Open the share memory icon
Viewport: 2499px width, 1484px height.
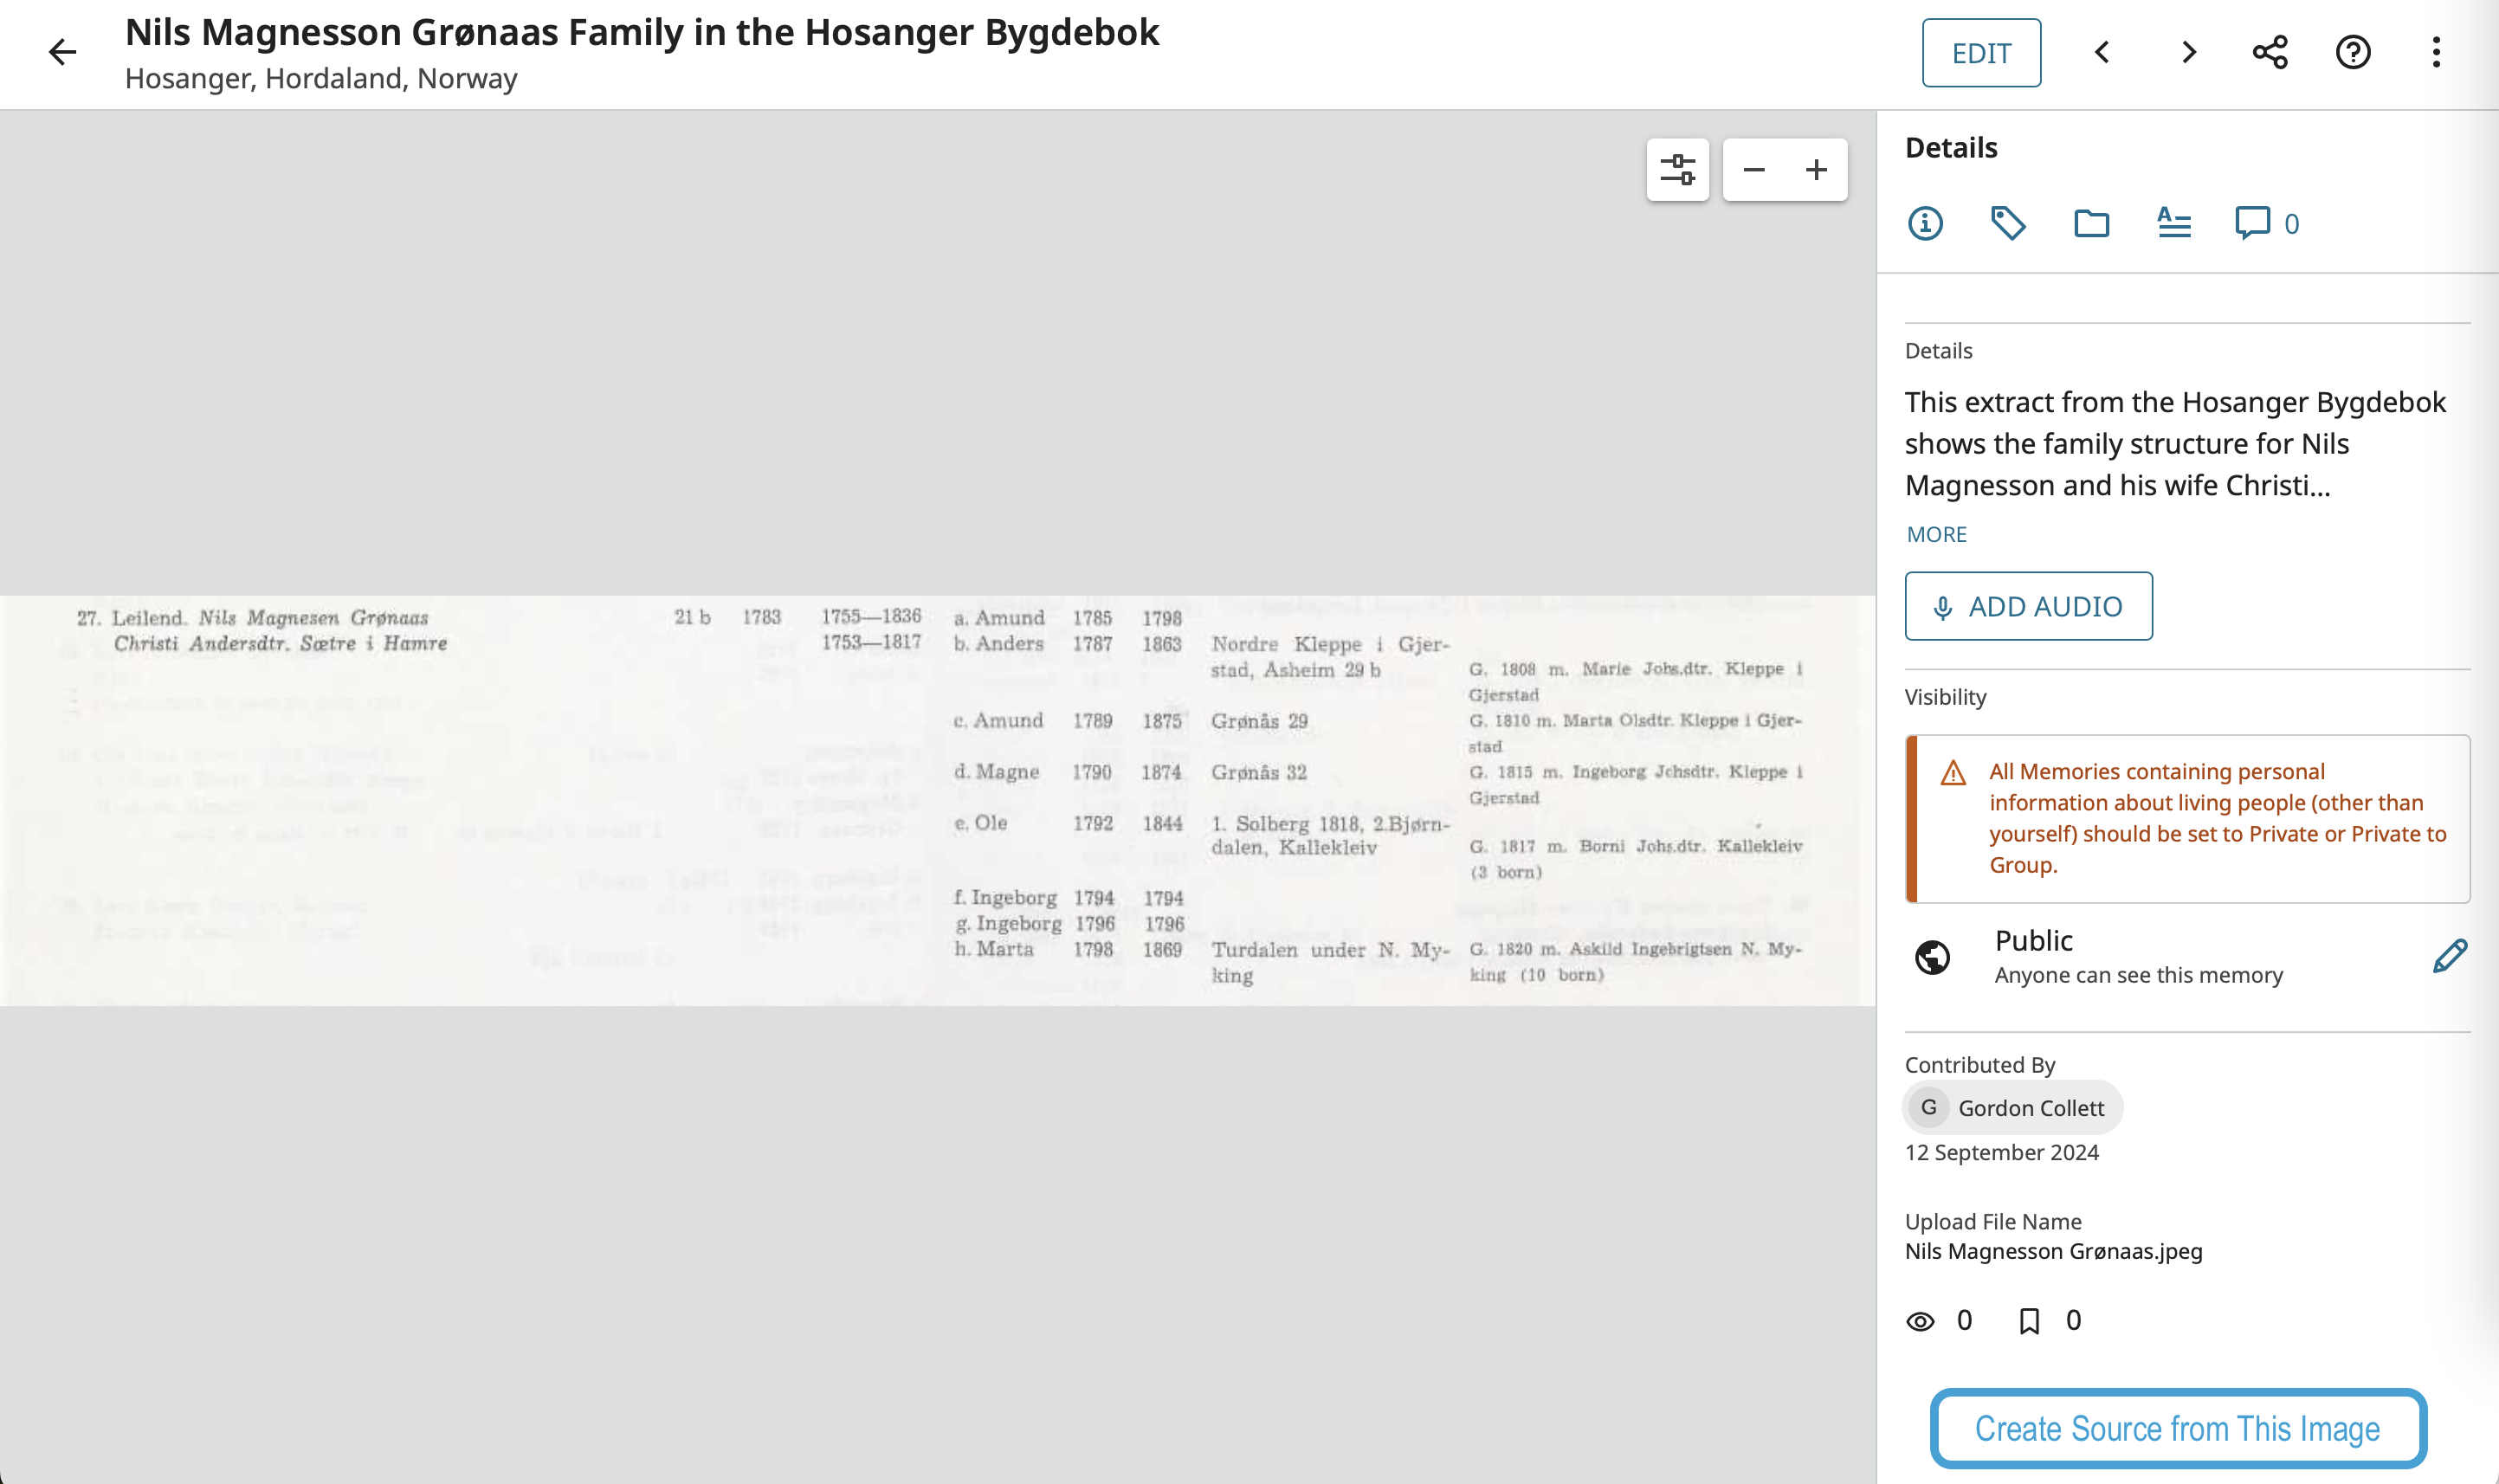pyautogui.click(x=2269, y=52)
